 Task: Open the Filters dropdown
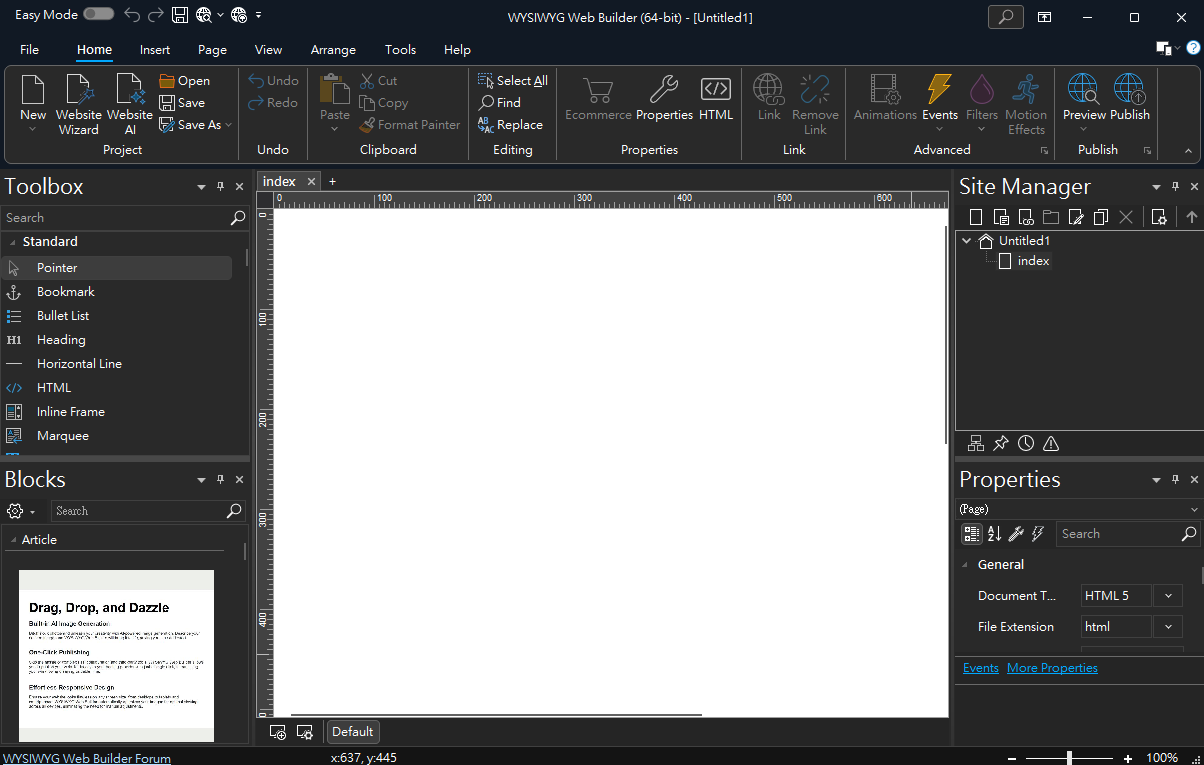point(982,129)
